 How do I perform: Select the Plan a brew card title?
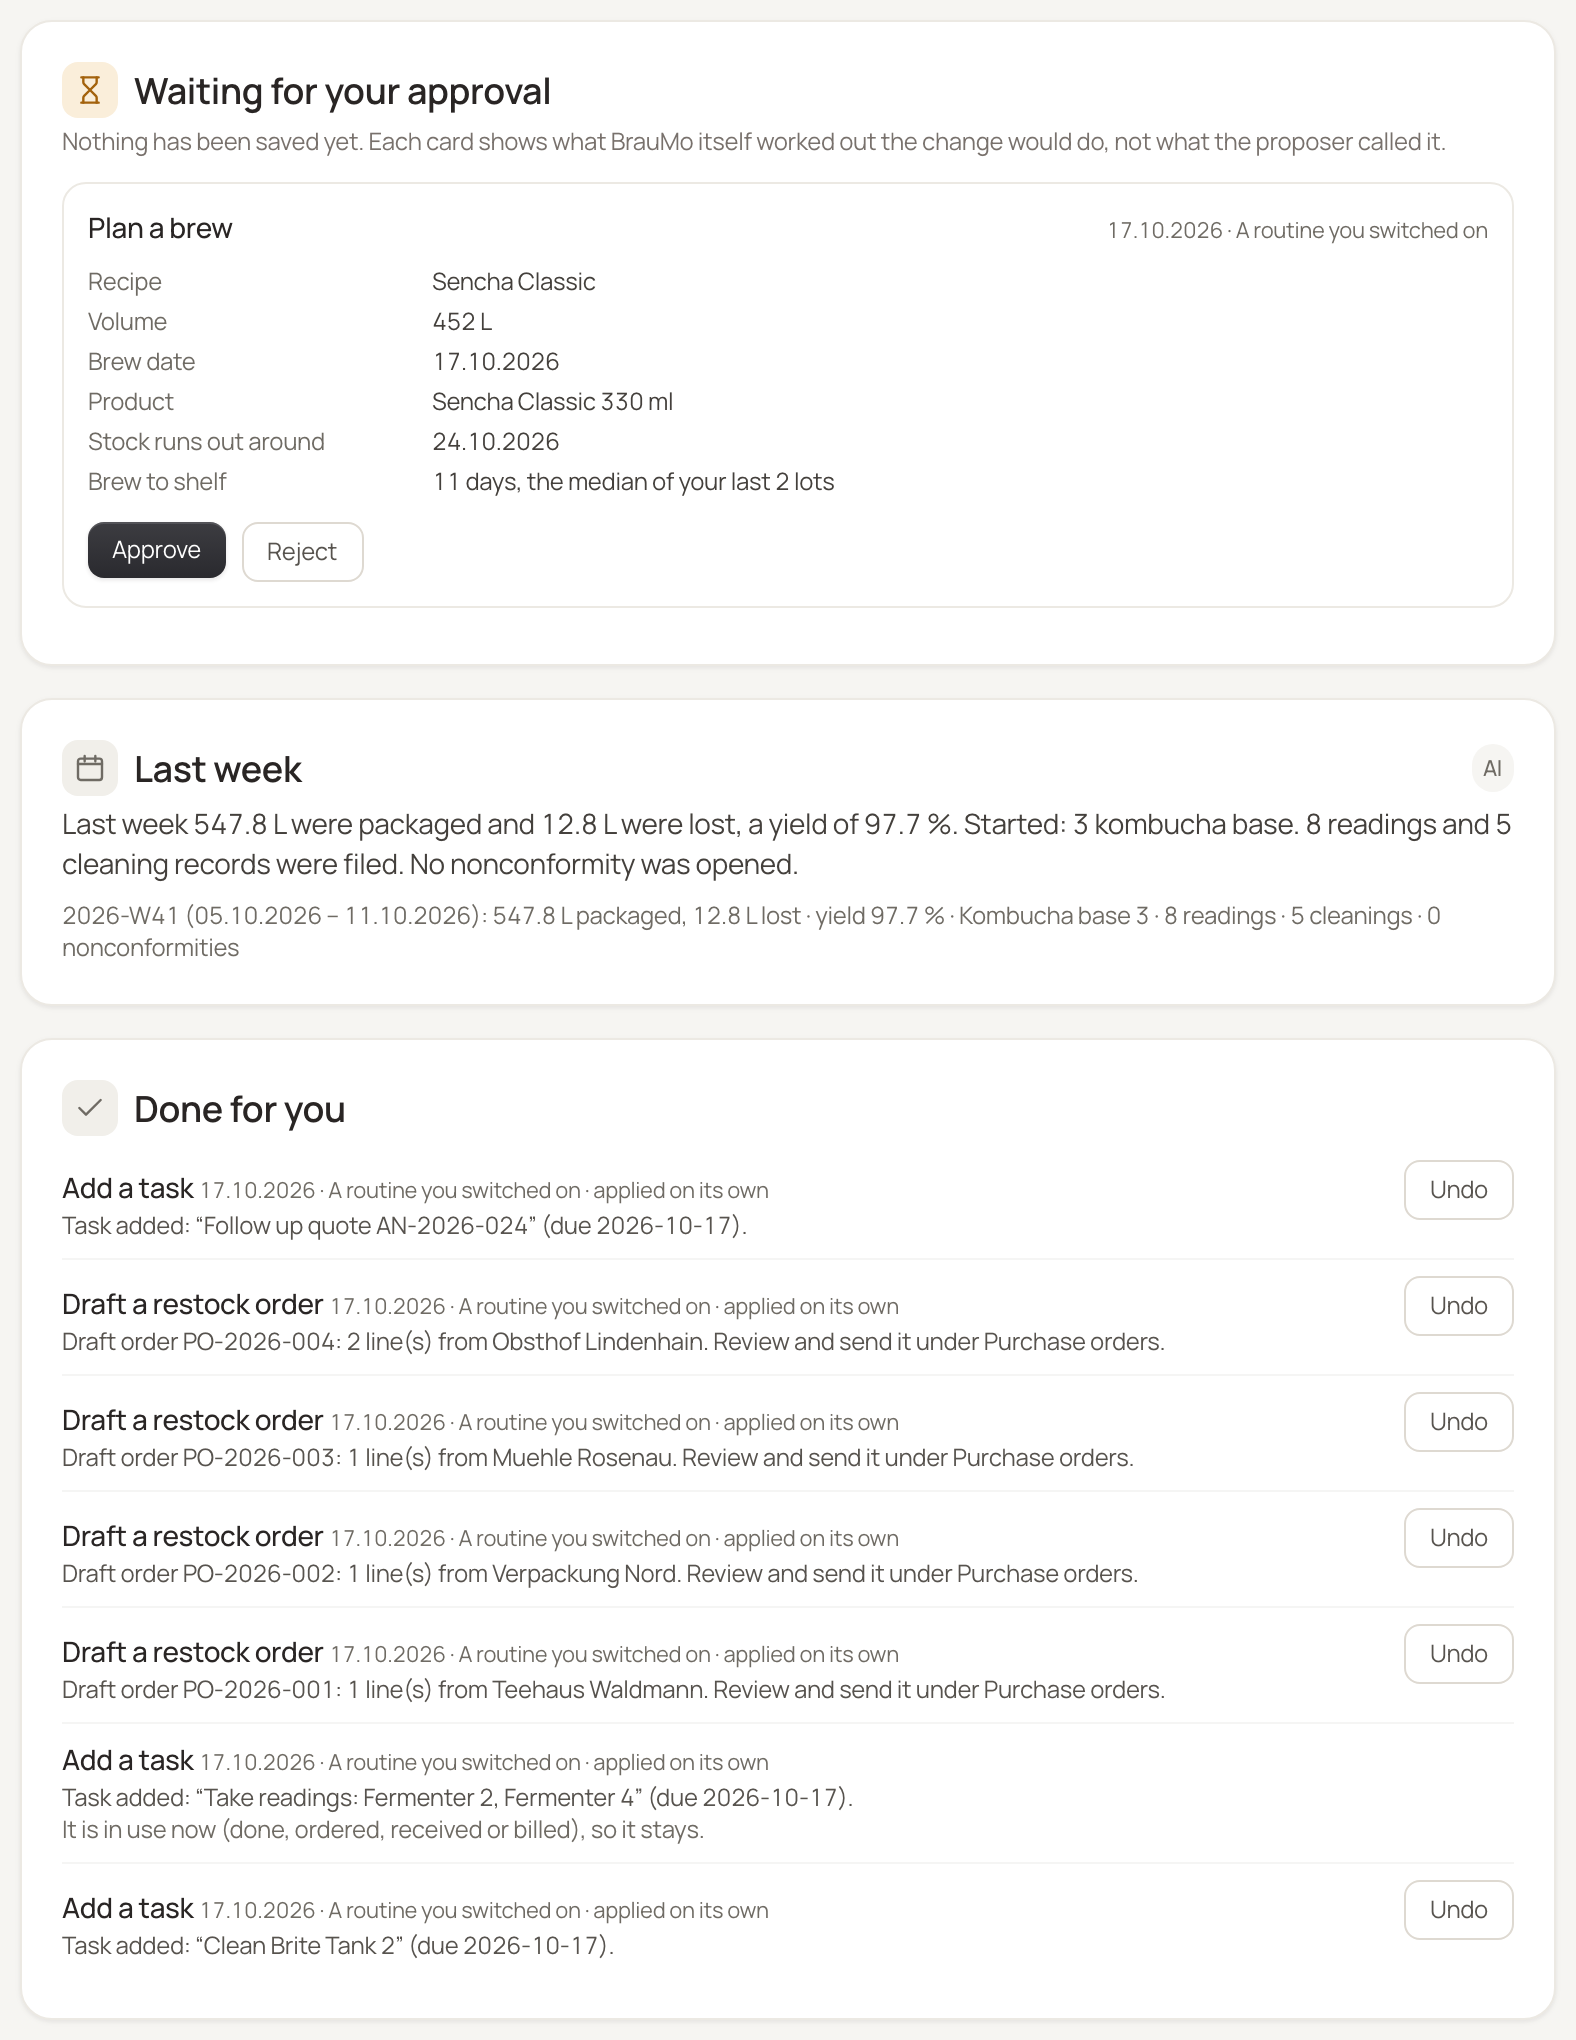160,229
